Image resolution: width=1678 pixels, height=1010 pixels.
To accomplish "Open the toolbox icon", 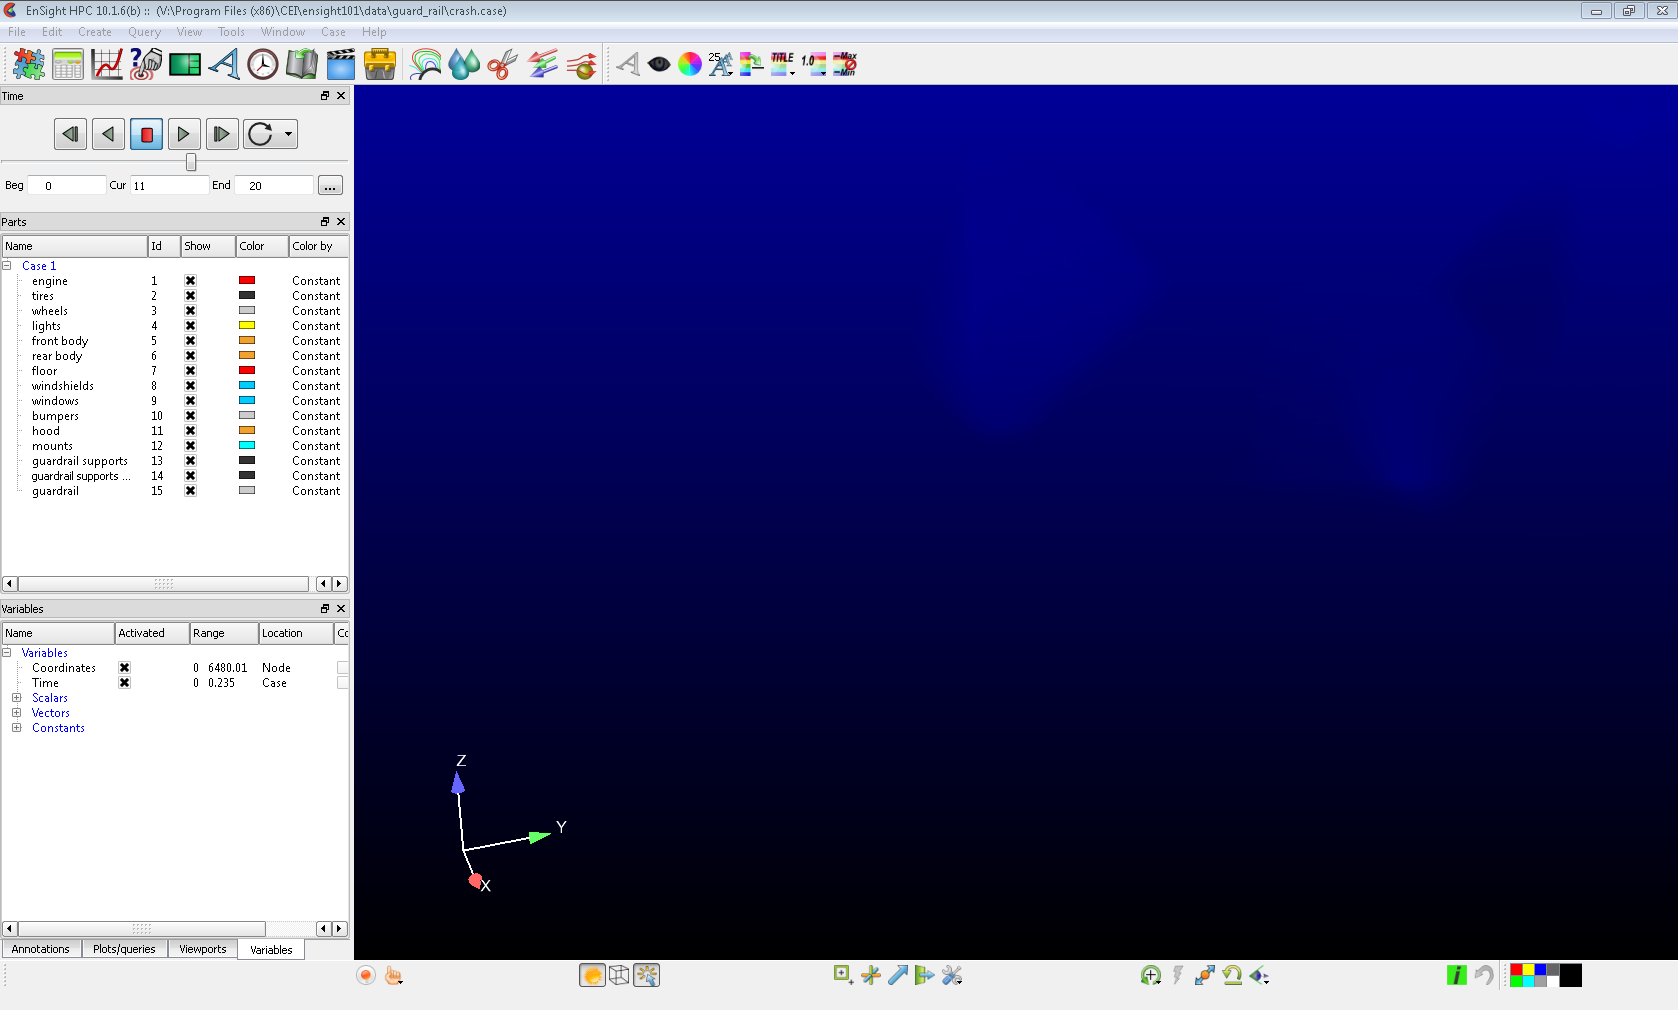I will pyautogui.click(x=380, y=64).
